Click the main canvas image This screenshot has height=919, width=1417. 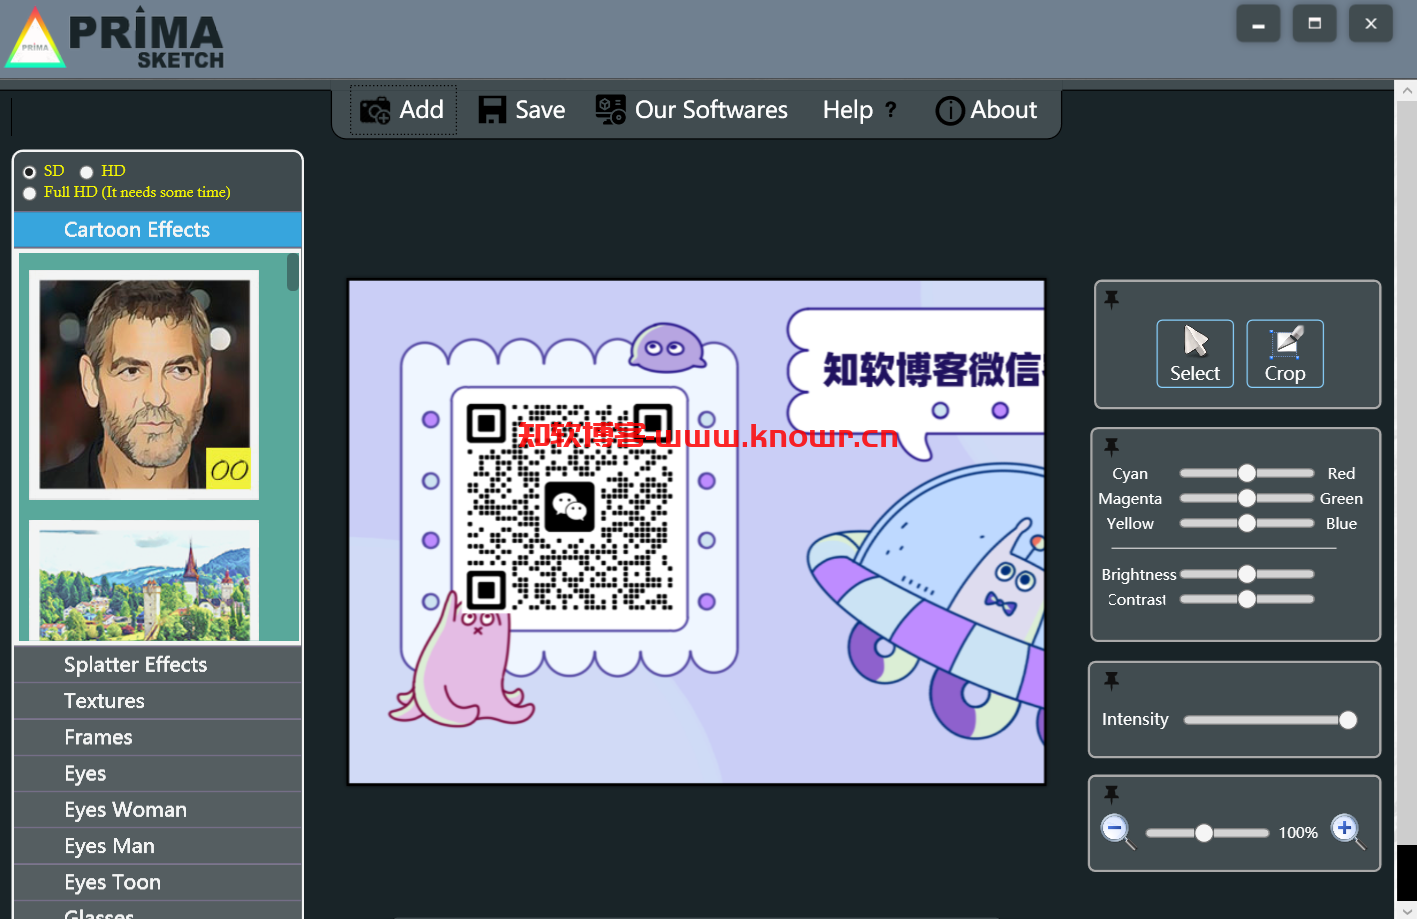pyautogui.click(x=696, y=531)
